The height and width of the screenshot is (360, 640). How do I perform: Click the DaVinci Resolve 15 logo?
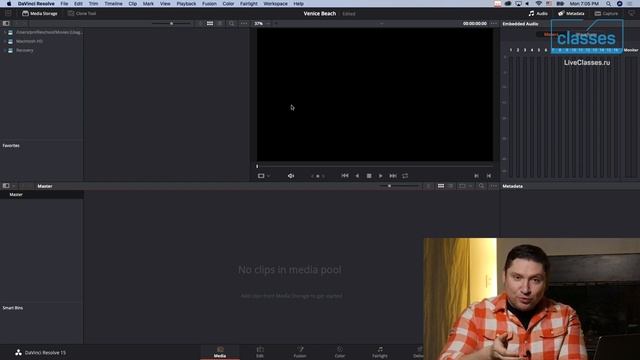pyautogui.click(x=40, y=353)
